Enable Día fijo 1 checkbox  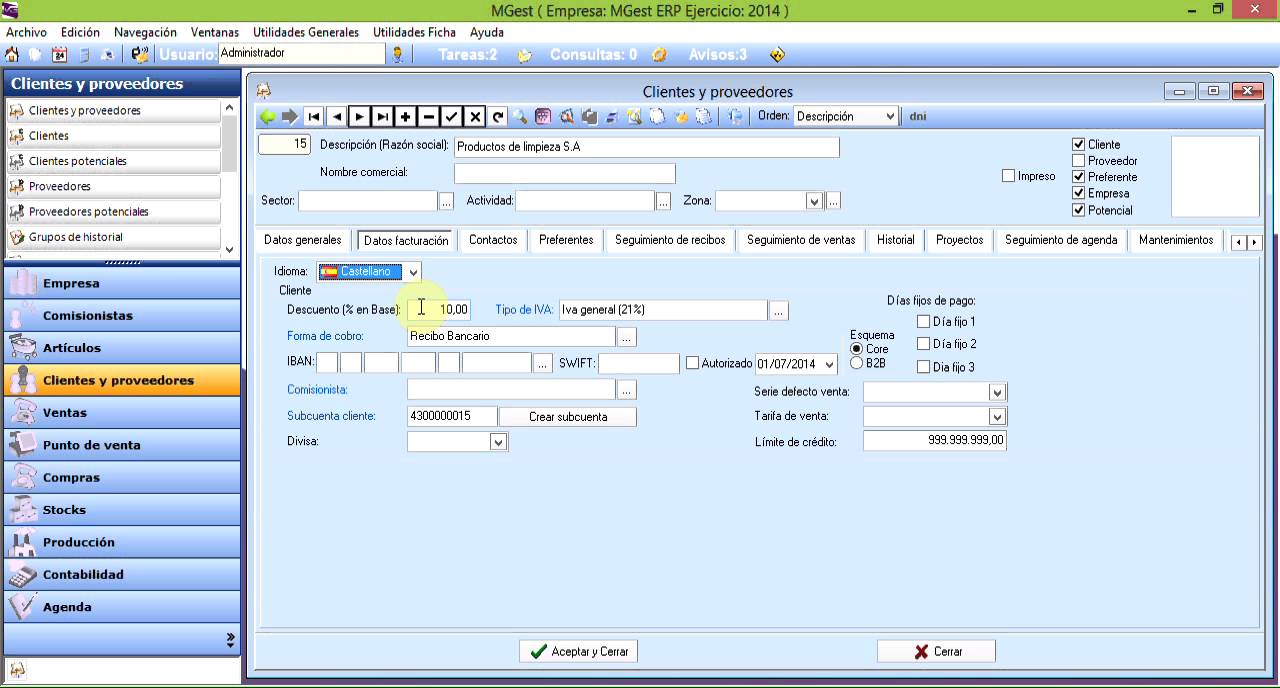923,322
